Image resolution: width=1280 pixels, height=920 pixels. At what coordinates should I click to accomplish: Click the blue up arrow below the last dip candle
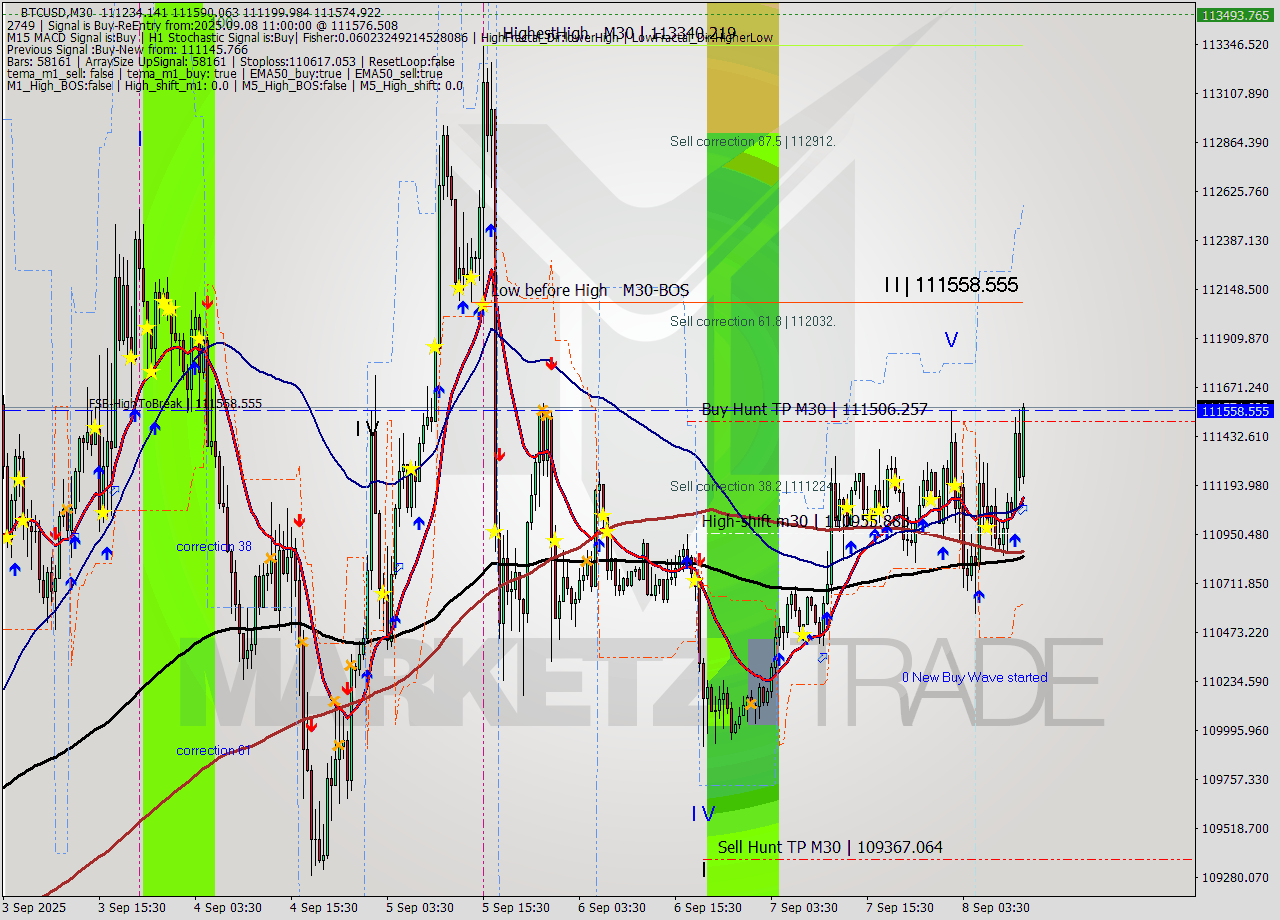tap(978, 596)
